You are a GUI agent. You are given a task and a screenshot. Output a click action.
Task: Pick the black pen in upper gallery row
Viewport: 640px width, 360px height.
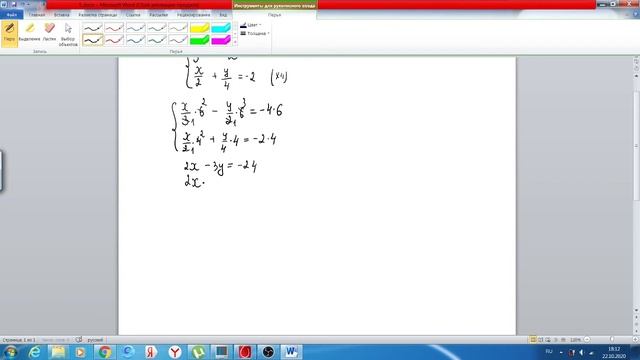93,28
